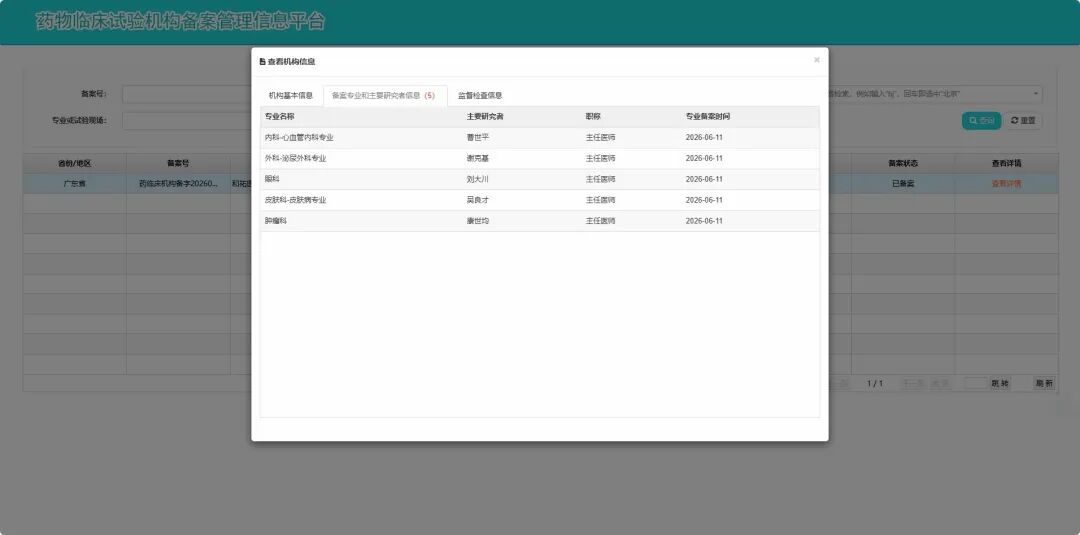Close the 查看机构信息 dialog via ×
1080x535 pixels.
(816, 60)
